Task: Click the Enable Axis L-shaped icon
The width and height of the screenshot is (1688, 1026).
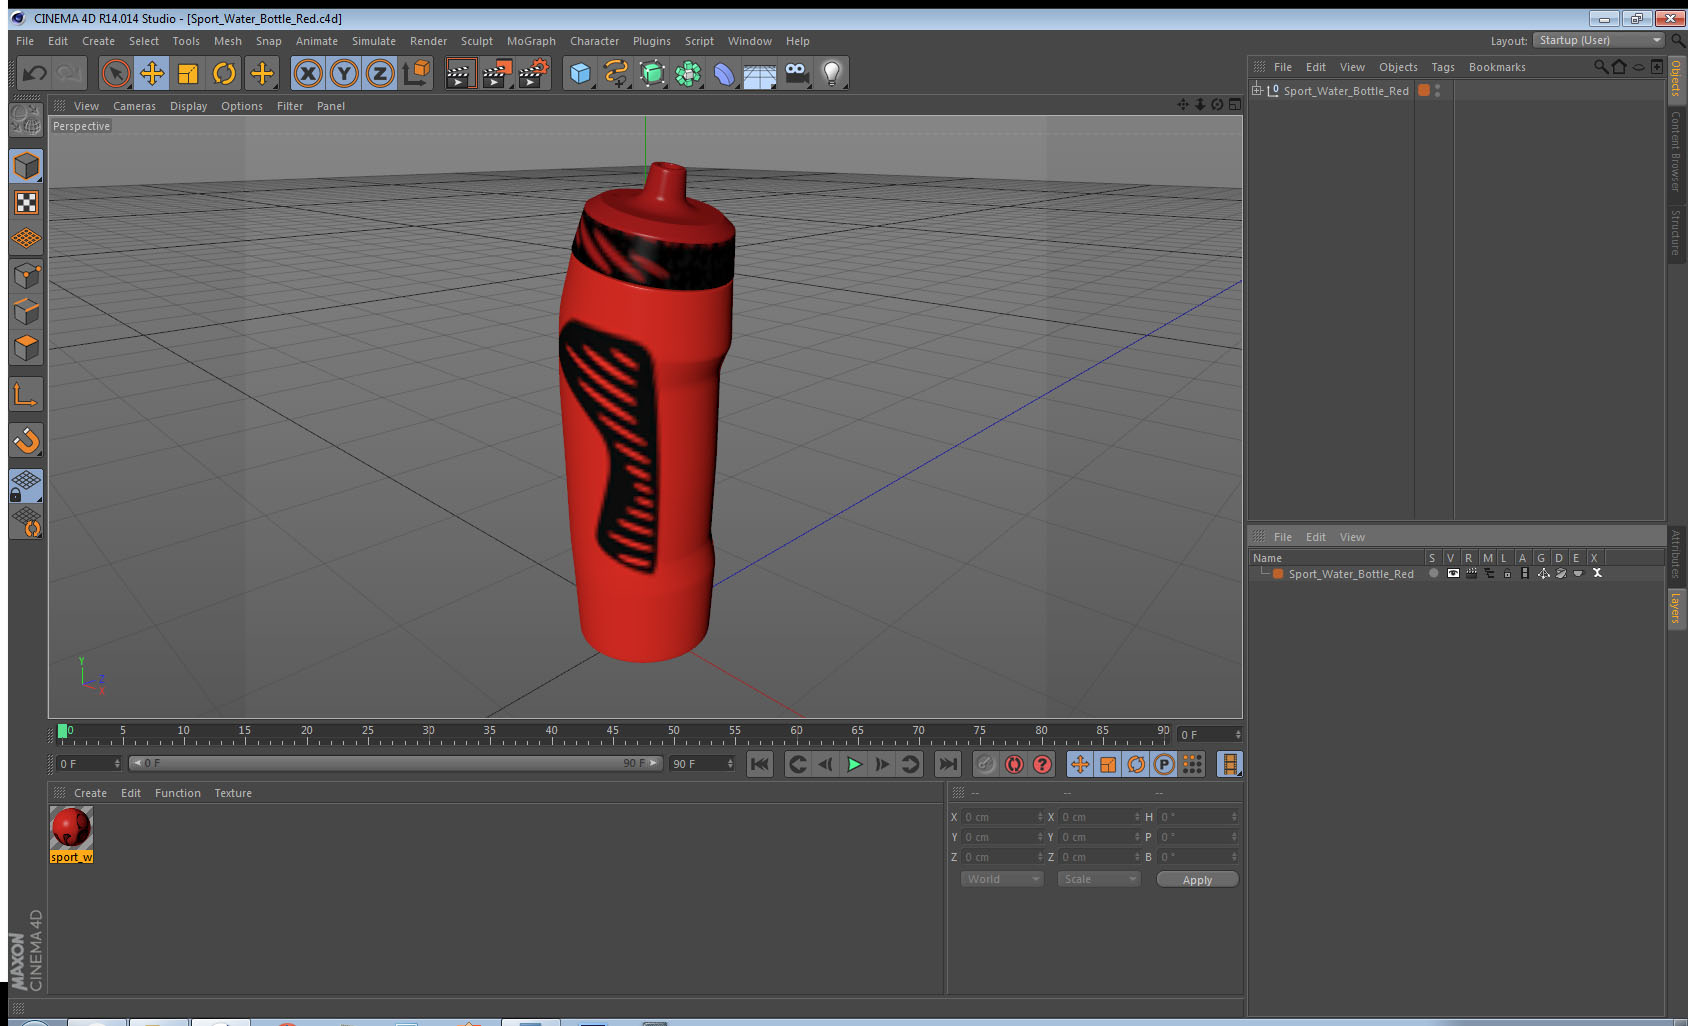Action: (26, 395)
